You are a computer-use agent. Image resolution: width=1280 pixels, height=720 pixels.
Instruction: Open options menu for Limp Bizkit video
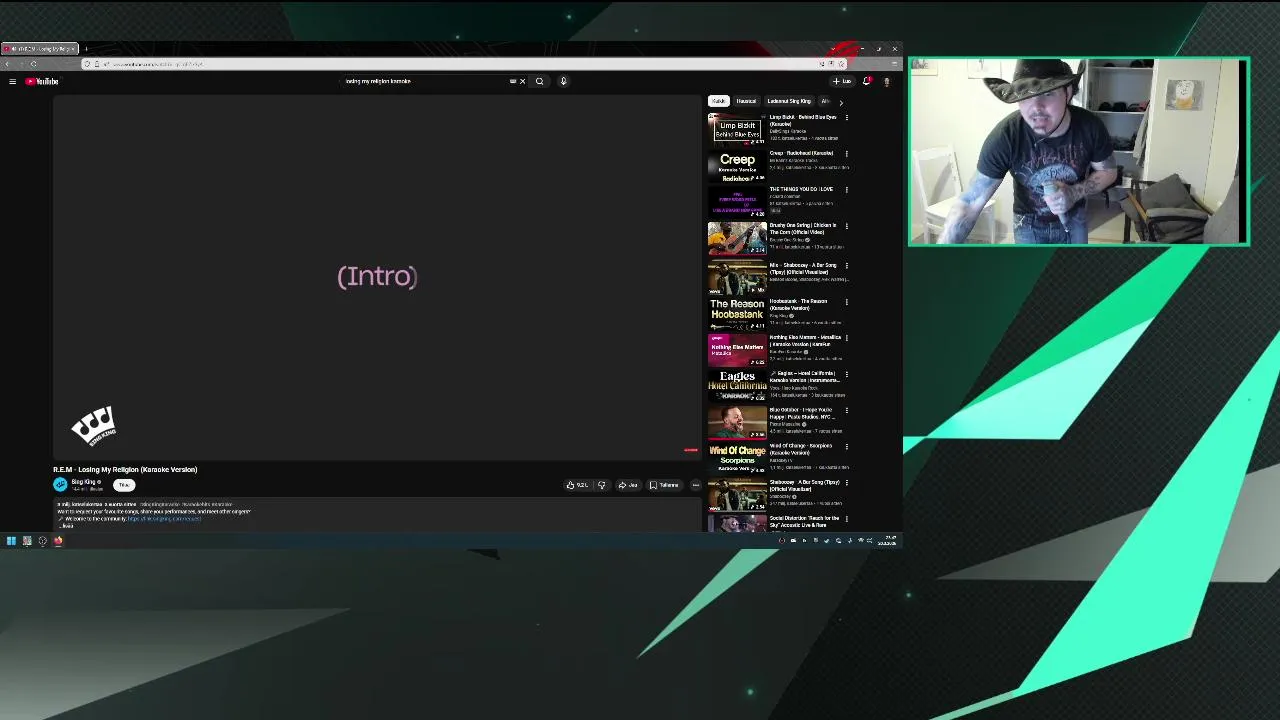coord(847,118)
